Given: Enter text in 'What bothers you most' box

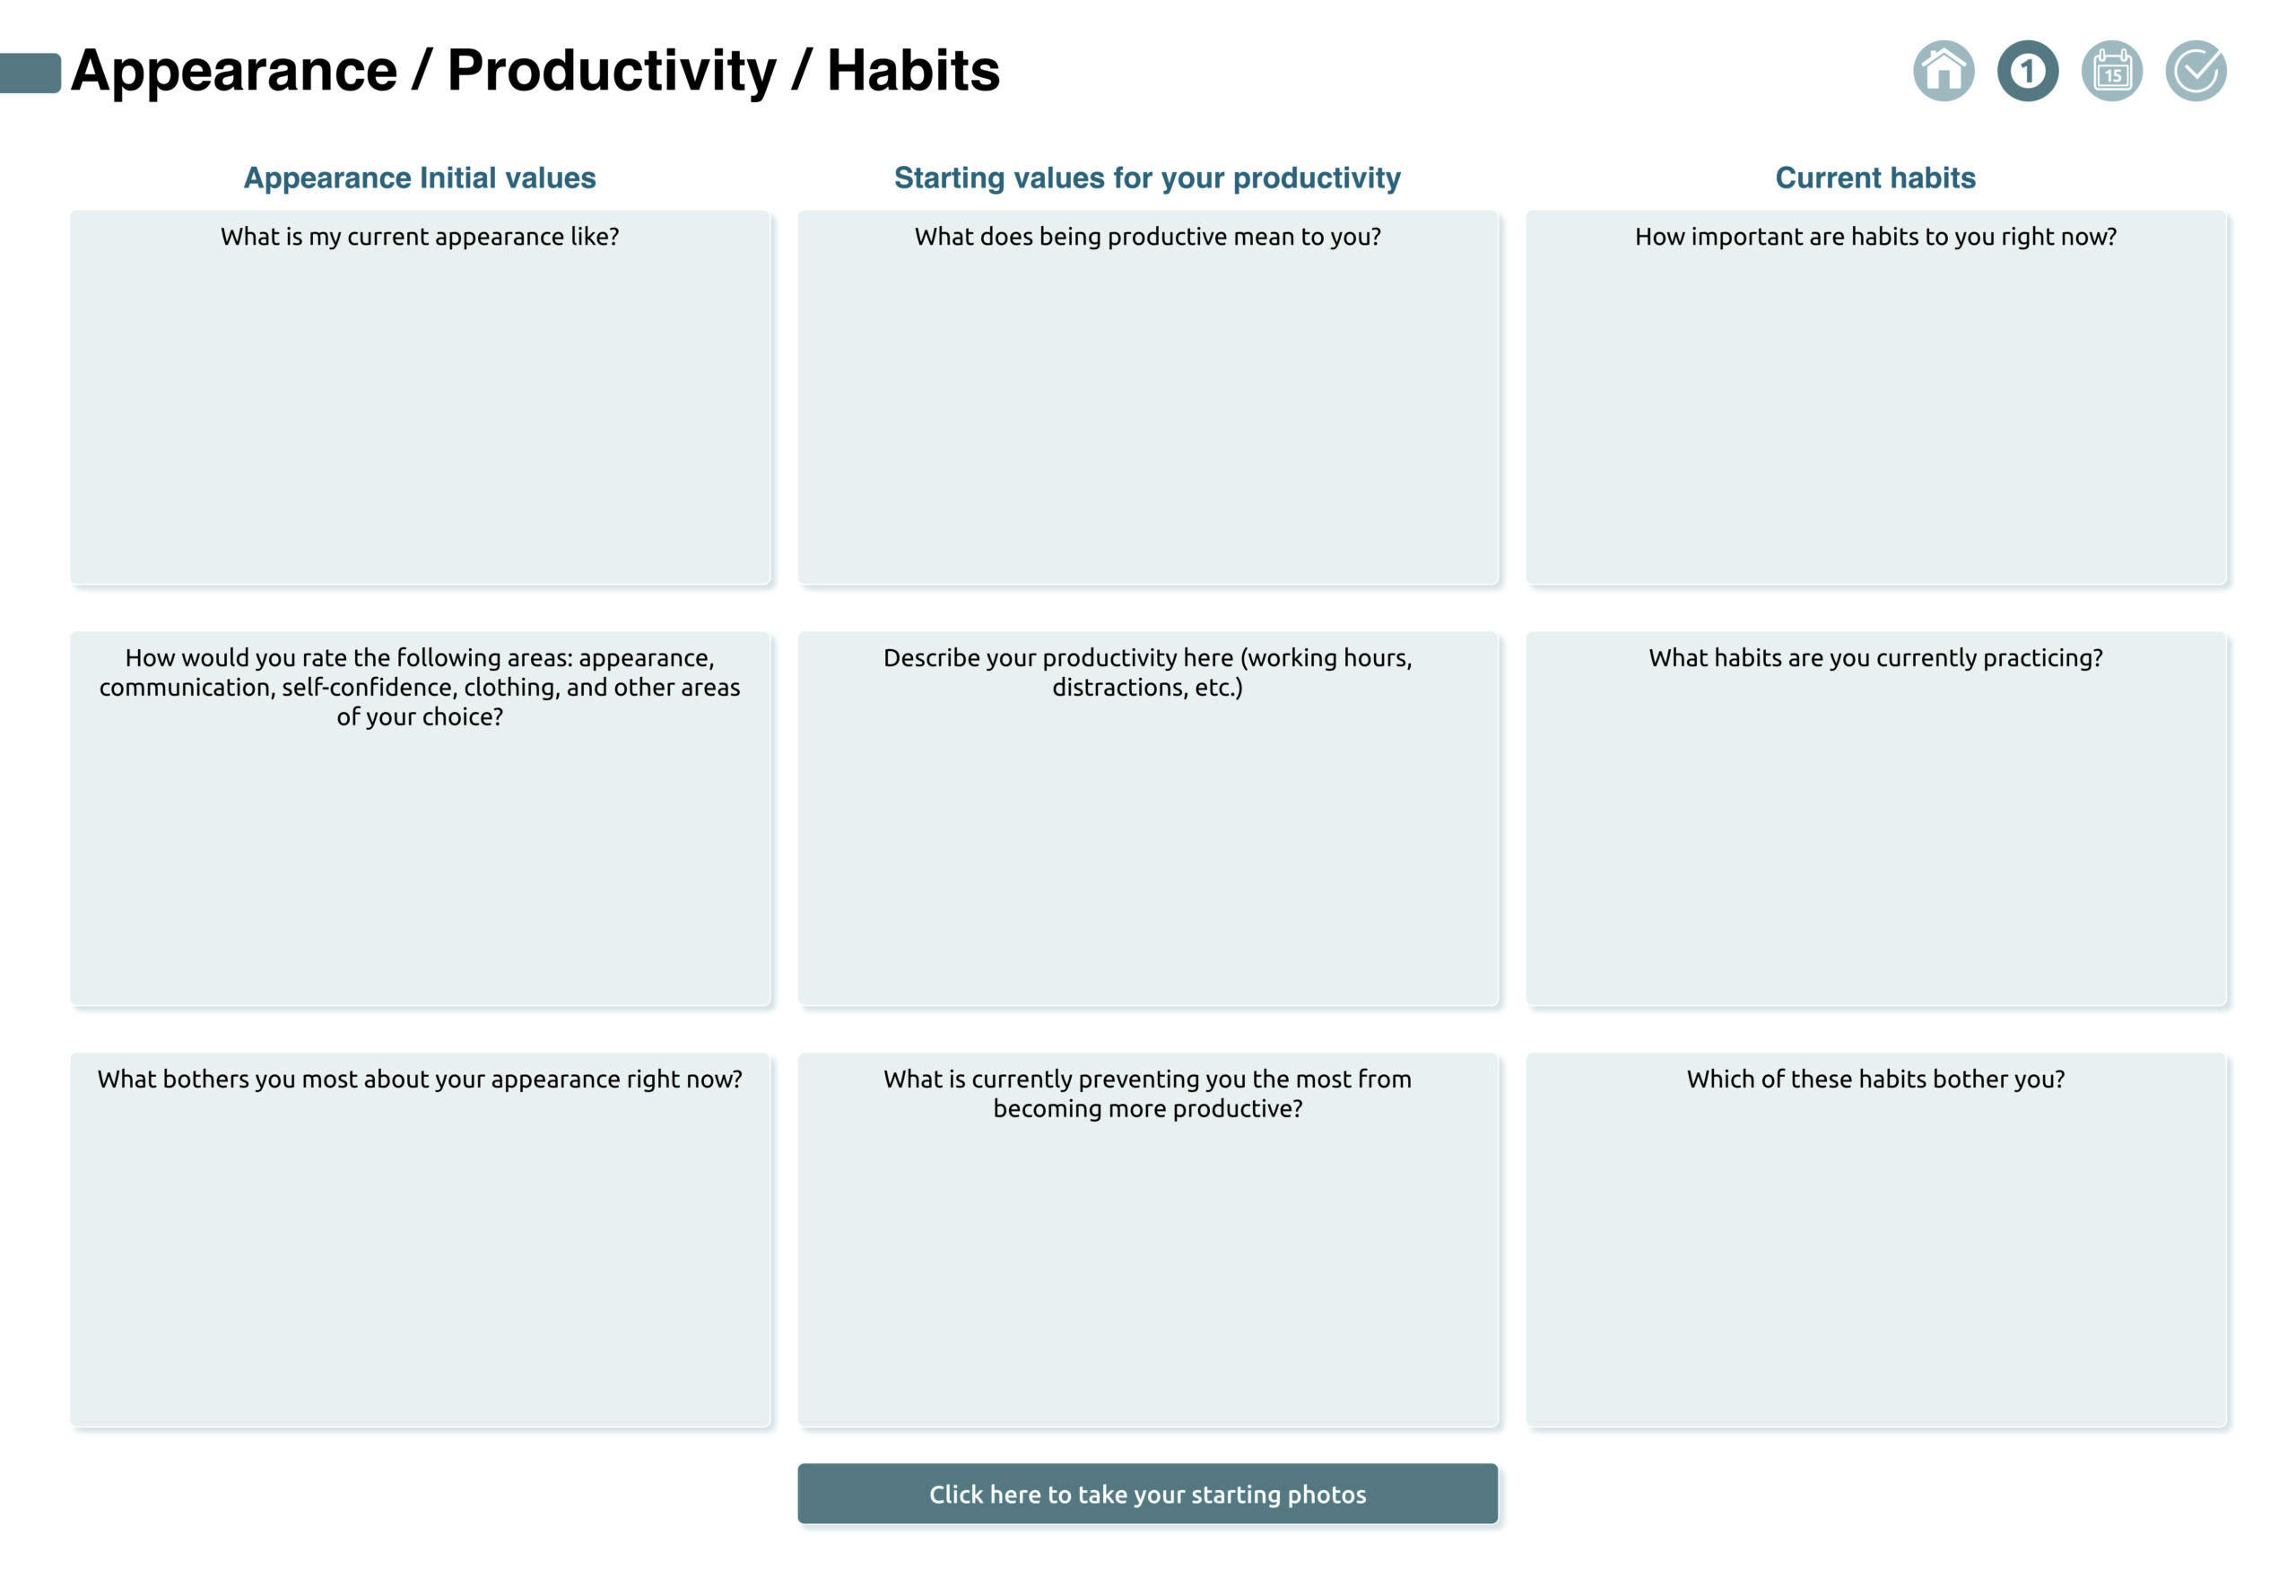Looking at the screenshot, I should tap(420, 1260).
